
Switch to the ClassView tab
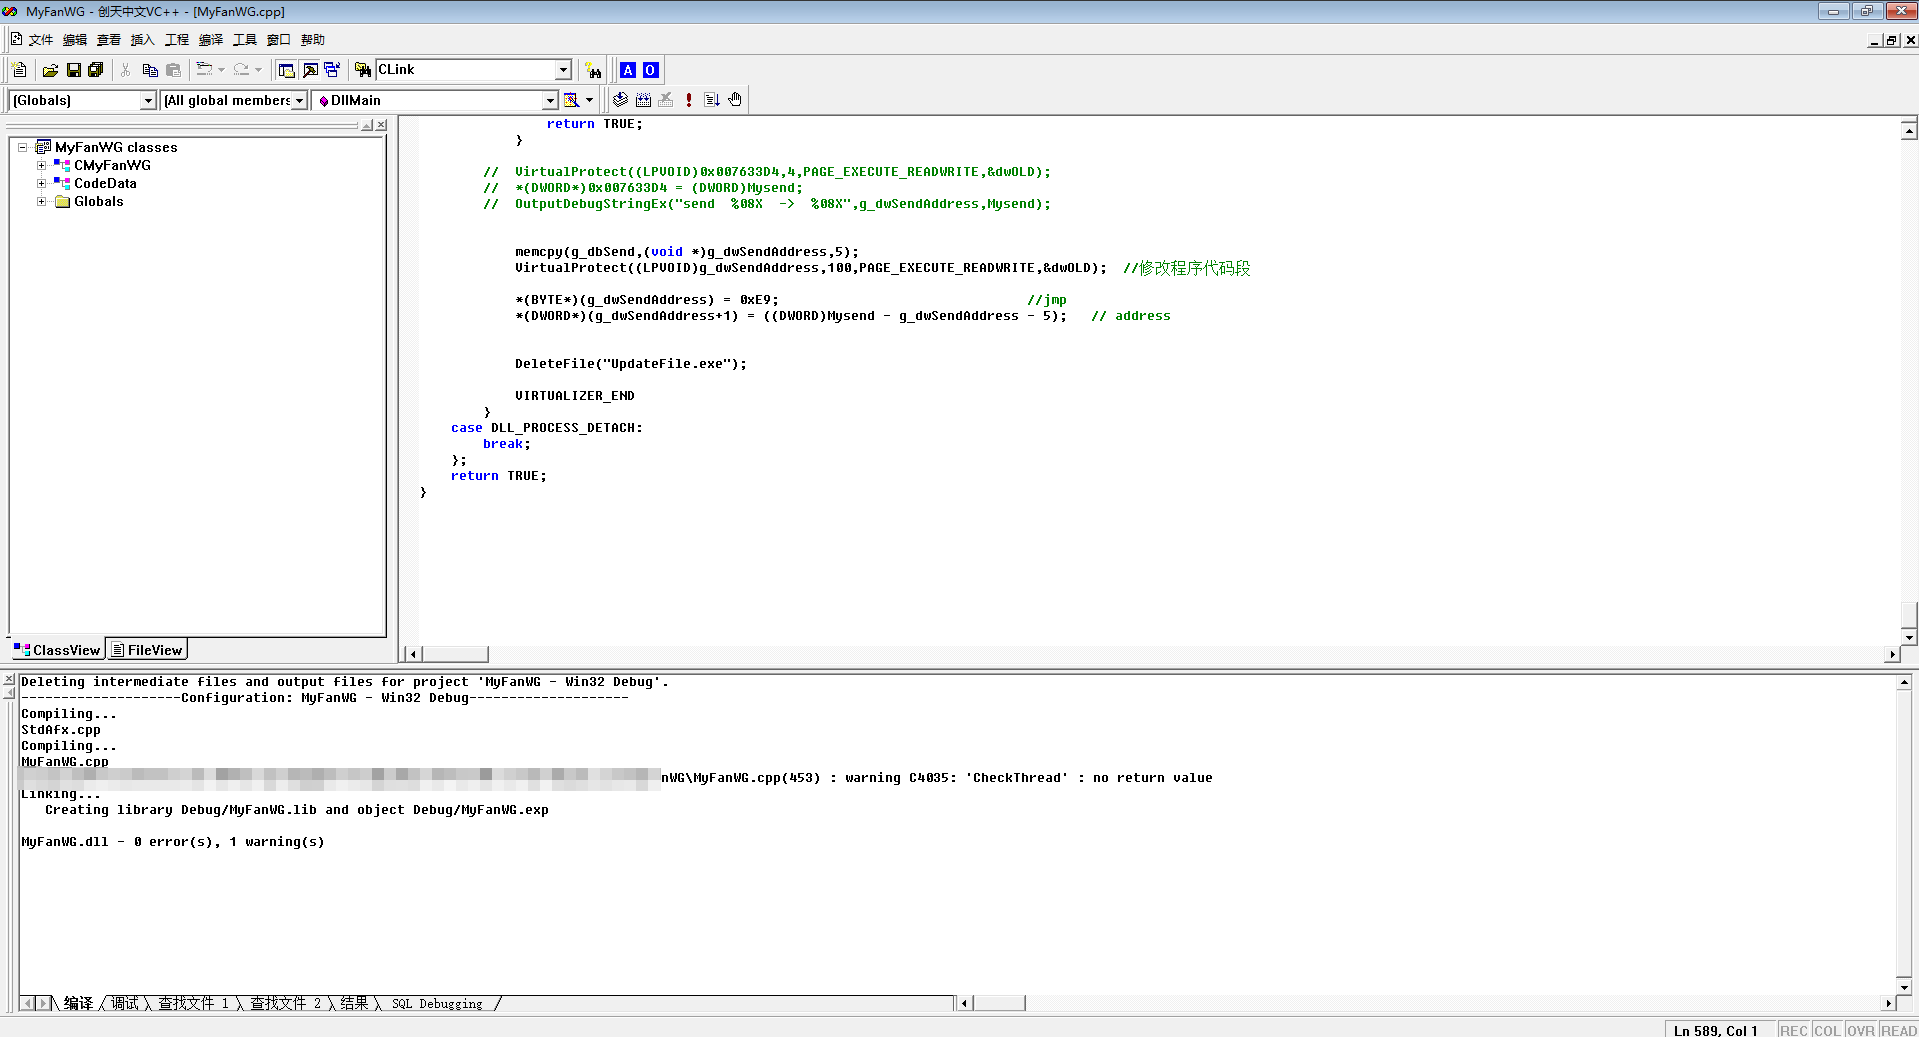(x=57, y=650)
